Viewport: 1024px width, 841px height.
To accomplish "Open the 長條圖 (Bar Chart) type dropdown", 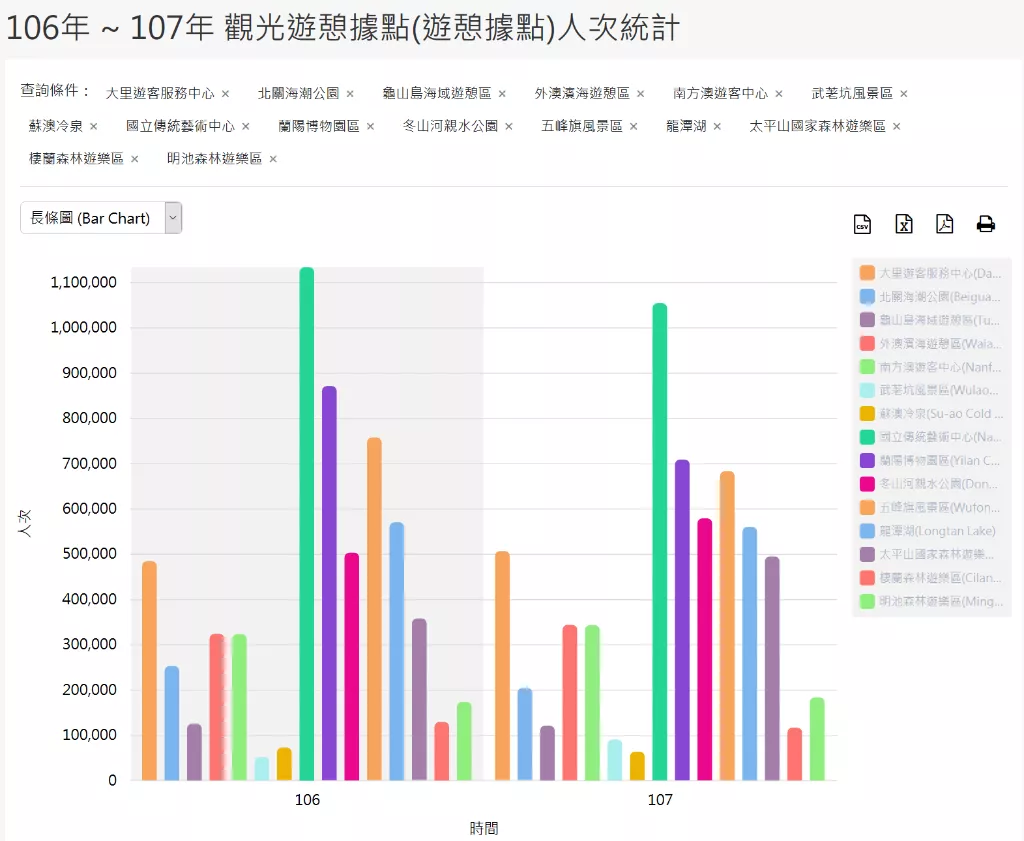I will click(x=101, y=218).
